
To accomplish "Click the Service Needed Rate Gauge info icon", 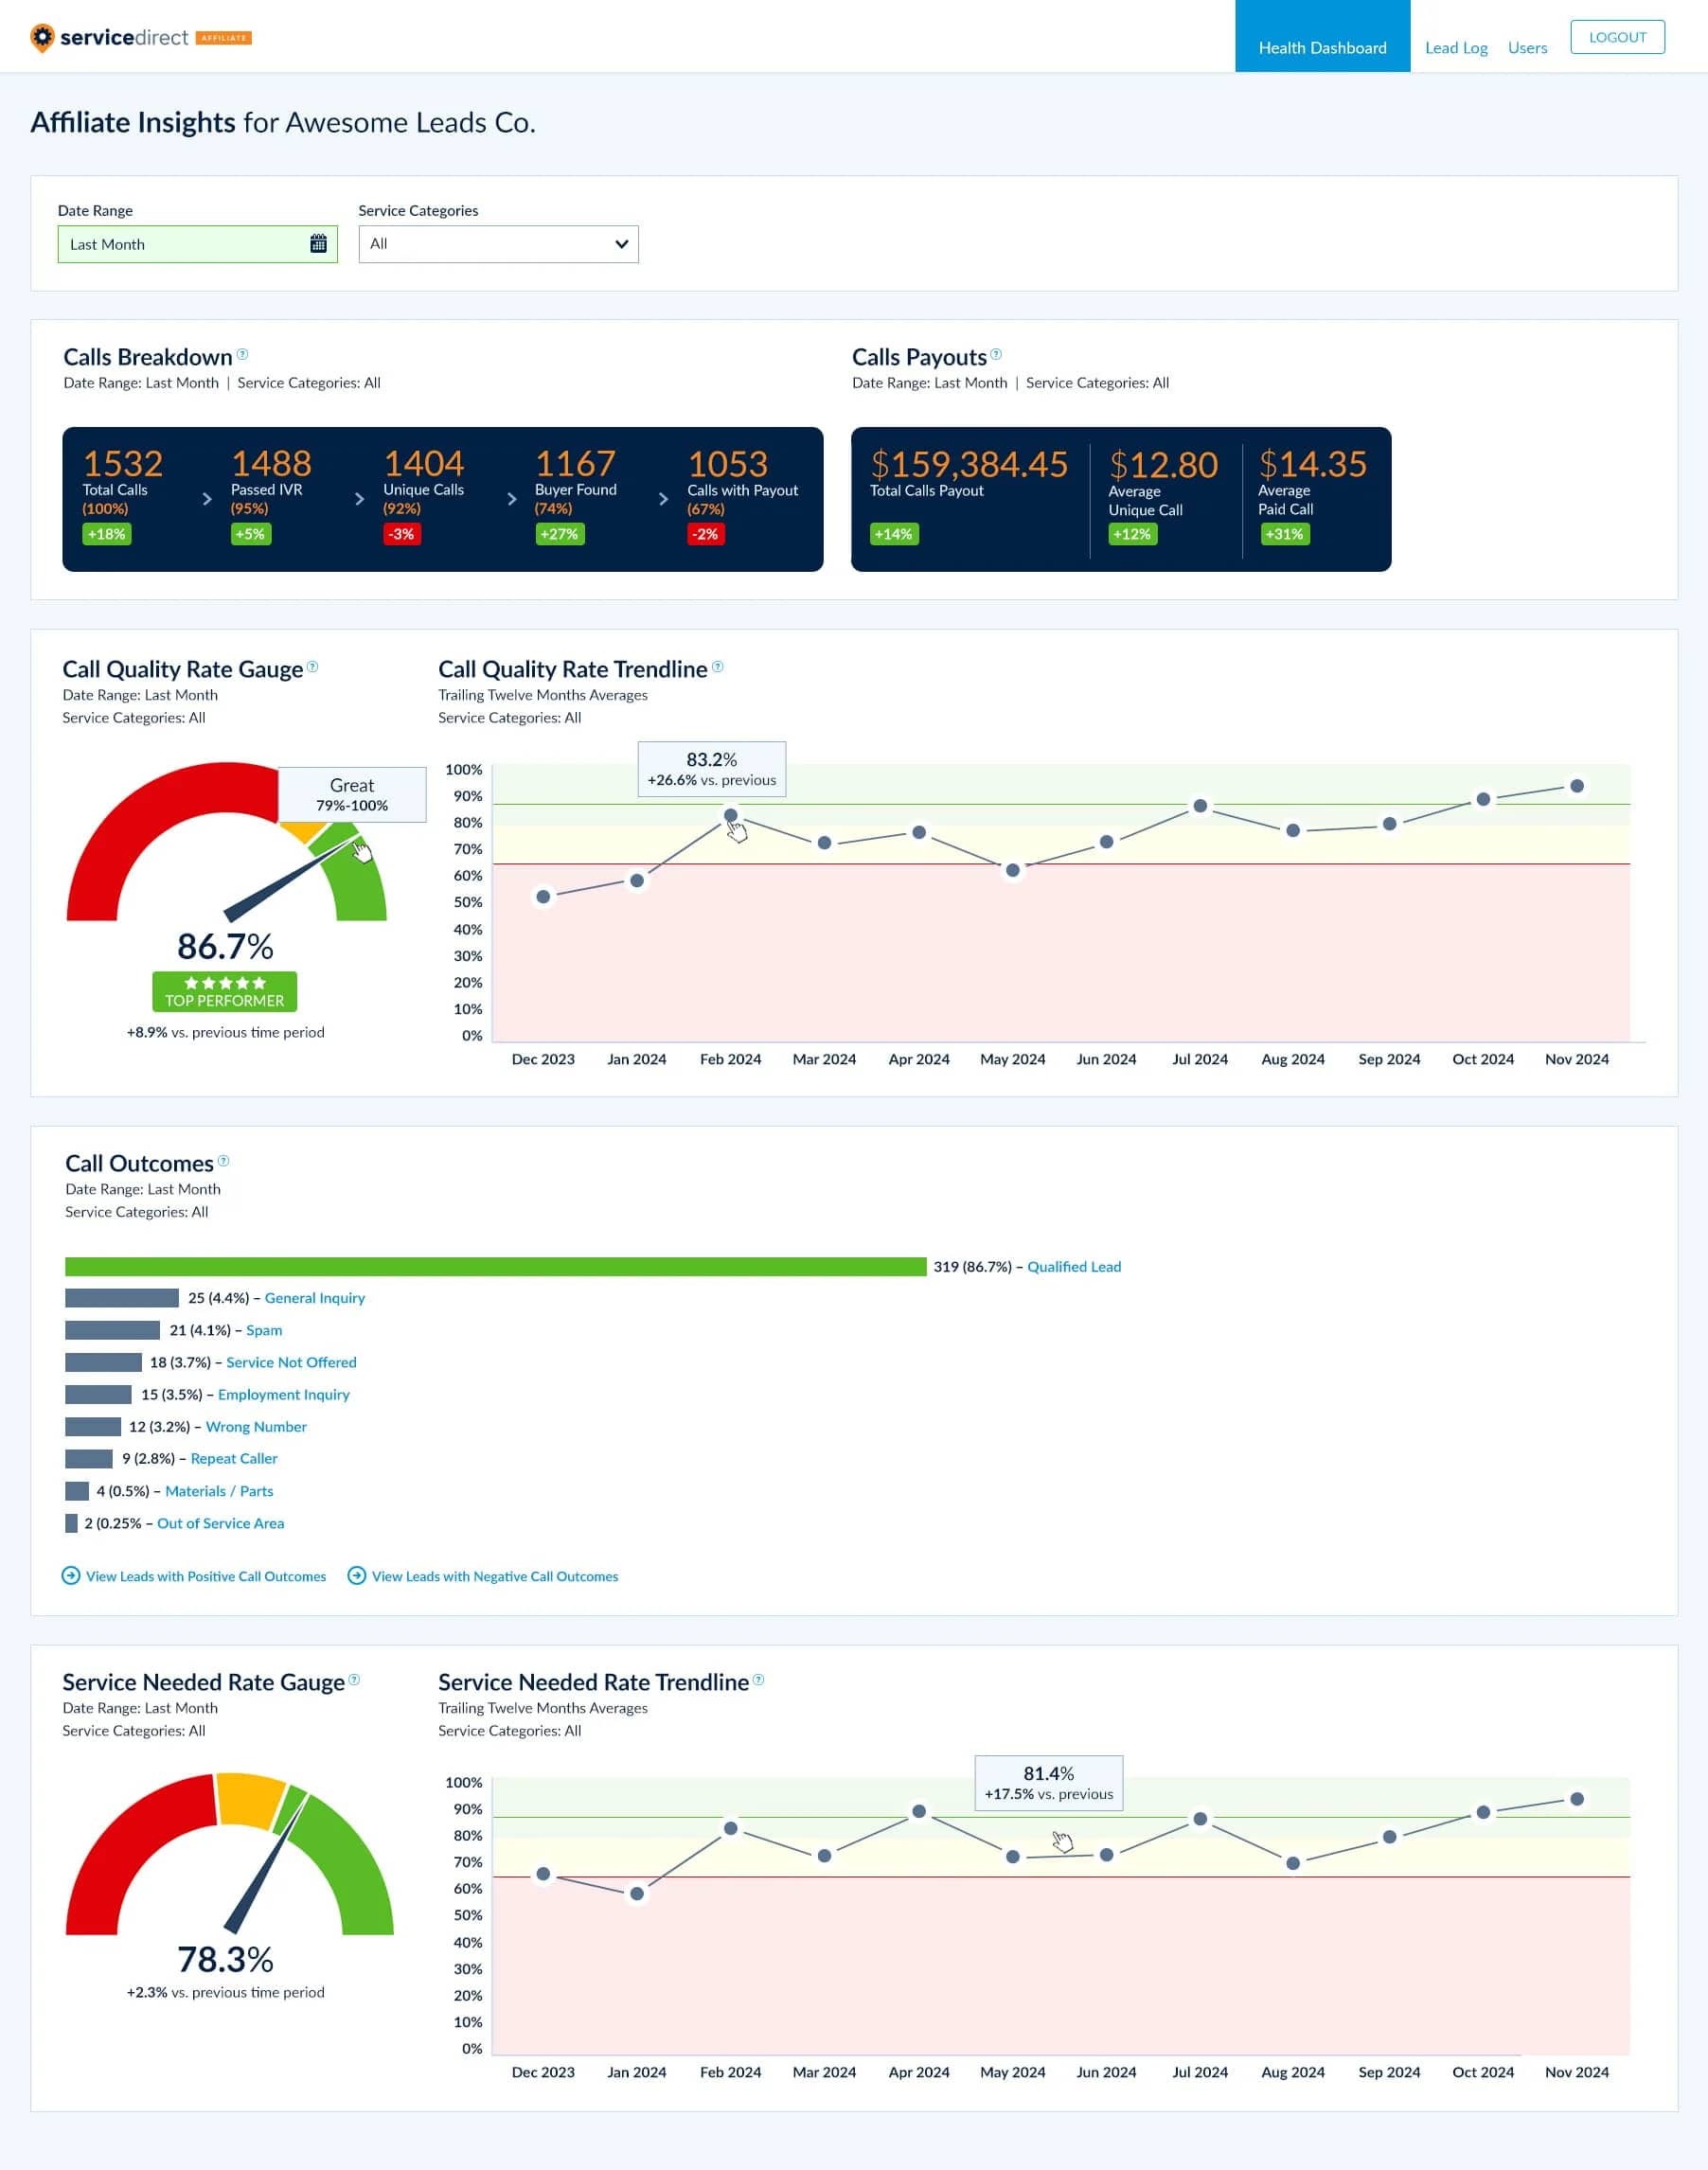I will (355, 1680).
